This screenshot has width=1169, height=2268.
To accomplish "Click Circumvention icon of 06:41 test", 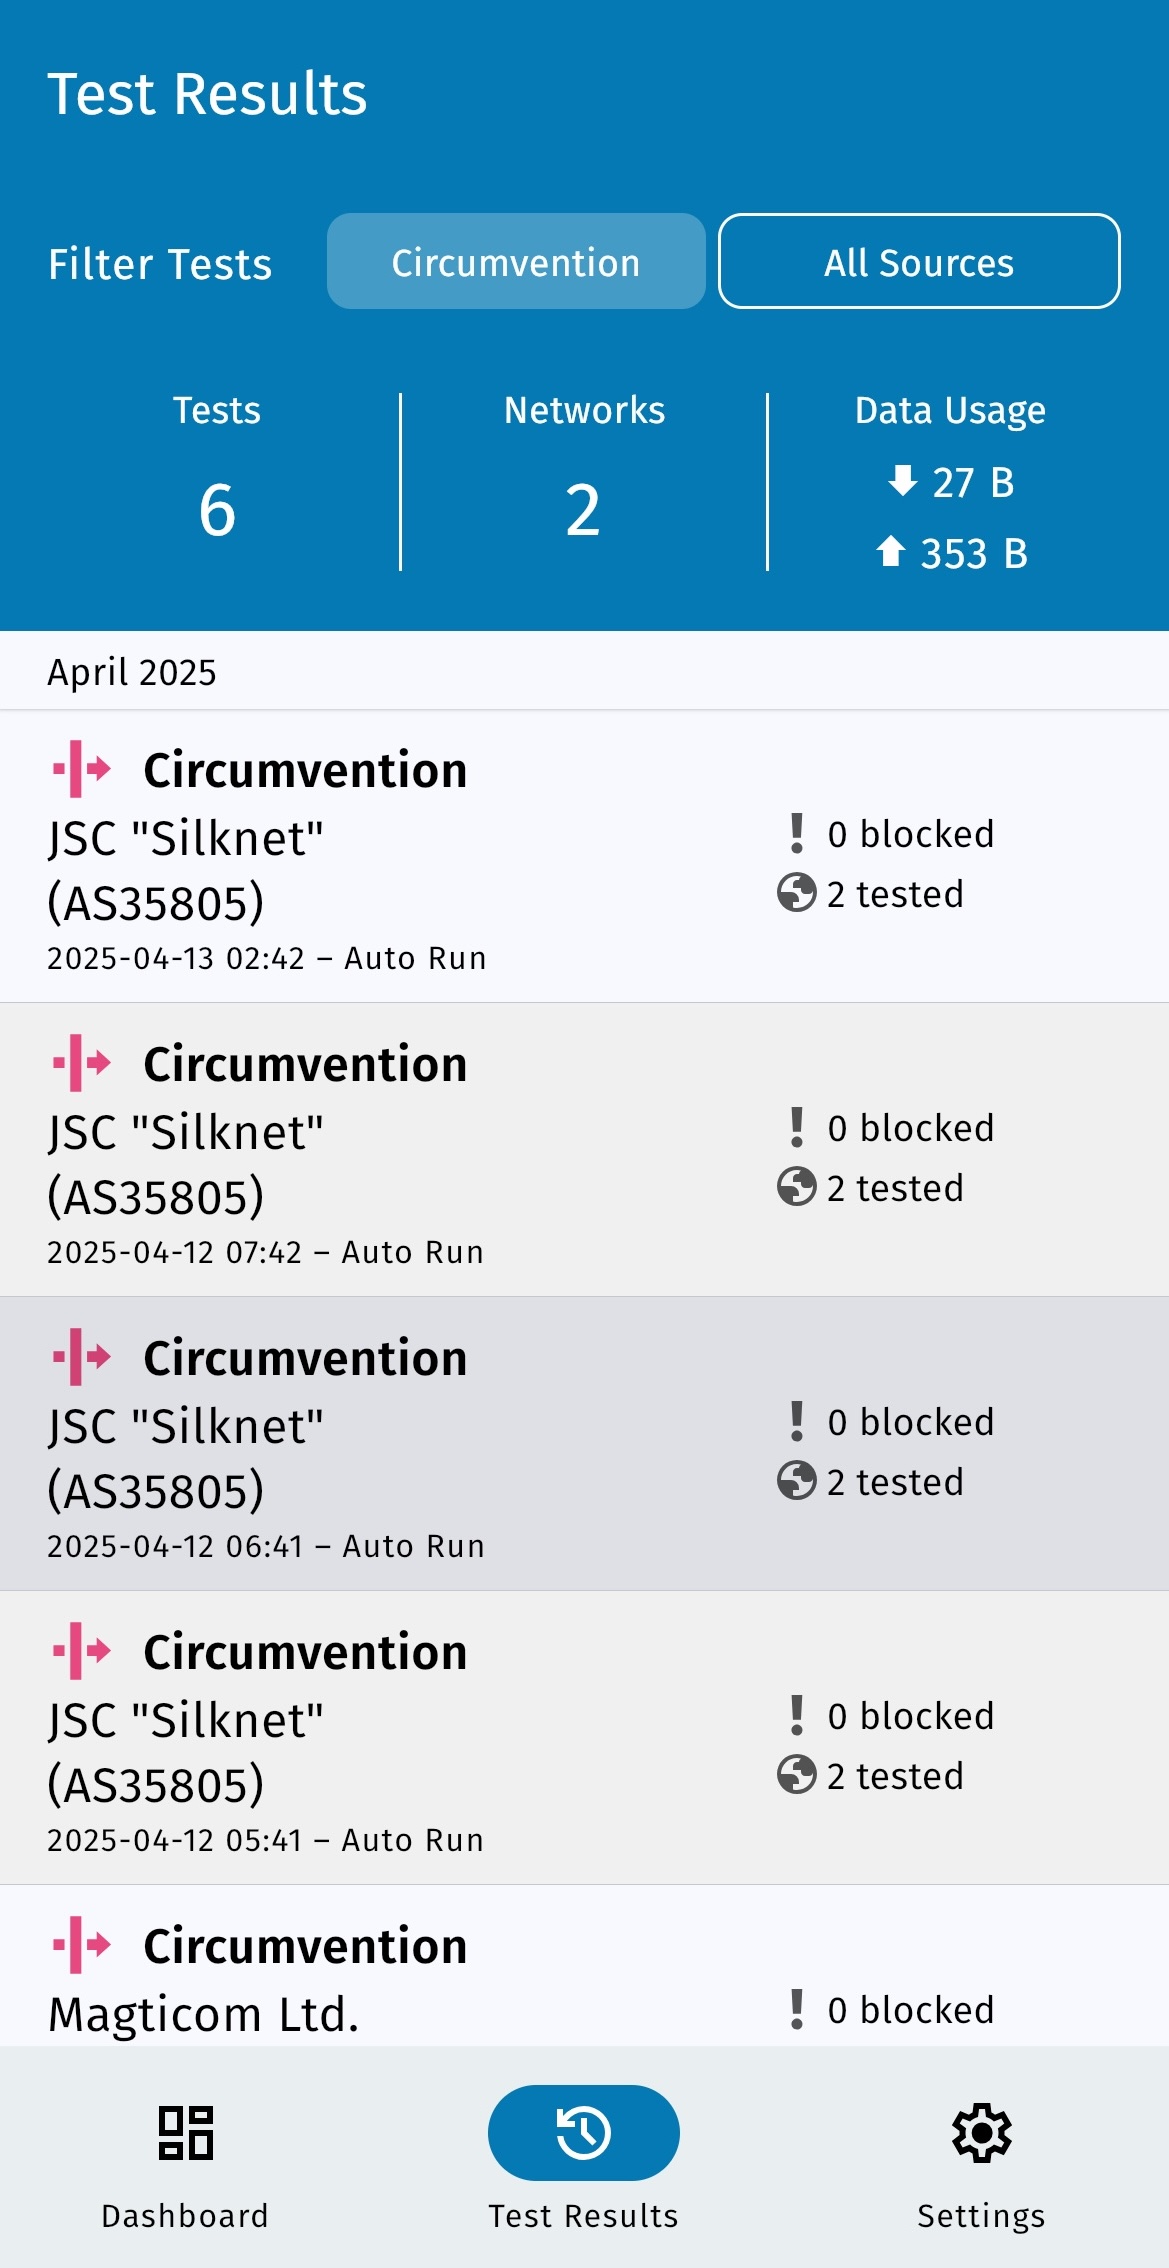I will [82, 1357].
